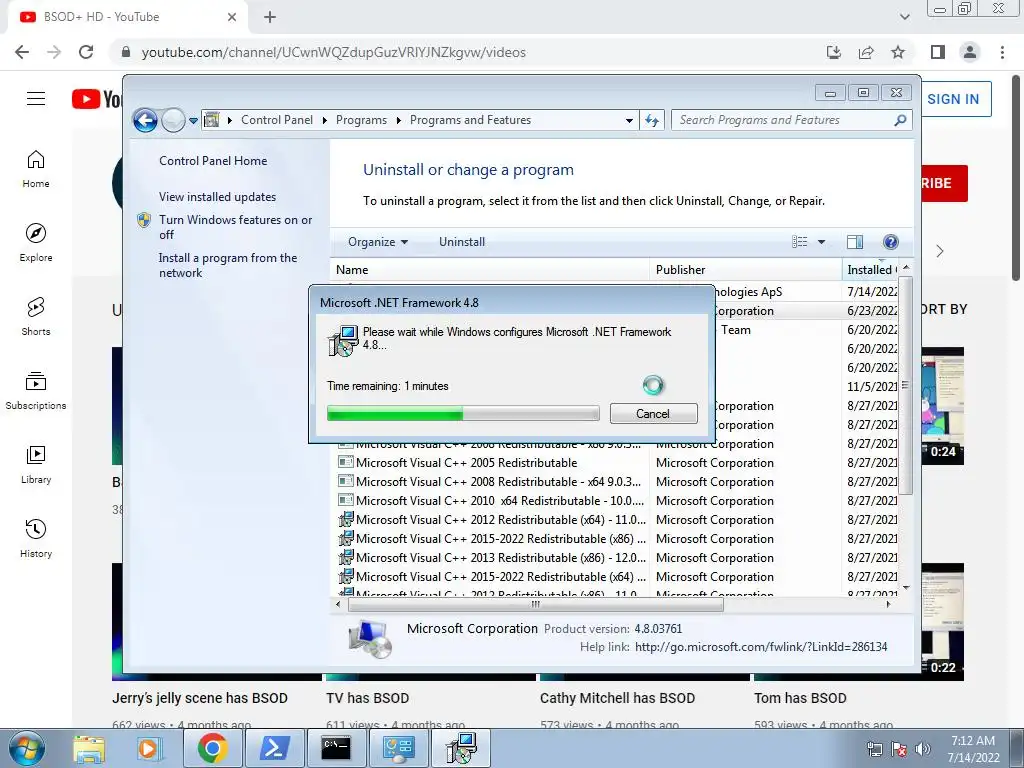Viewport: 1024px width, 768px height.
Task: Go to YouTube Home in sidebar
Action: point(36,168)
